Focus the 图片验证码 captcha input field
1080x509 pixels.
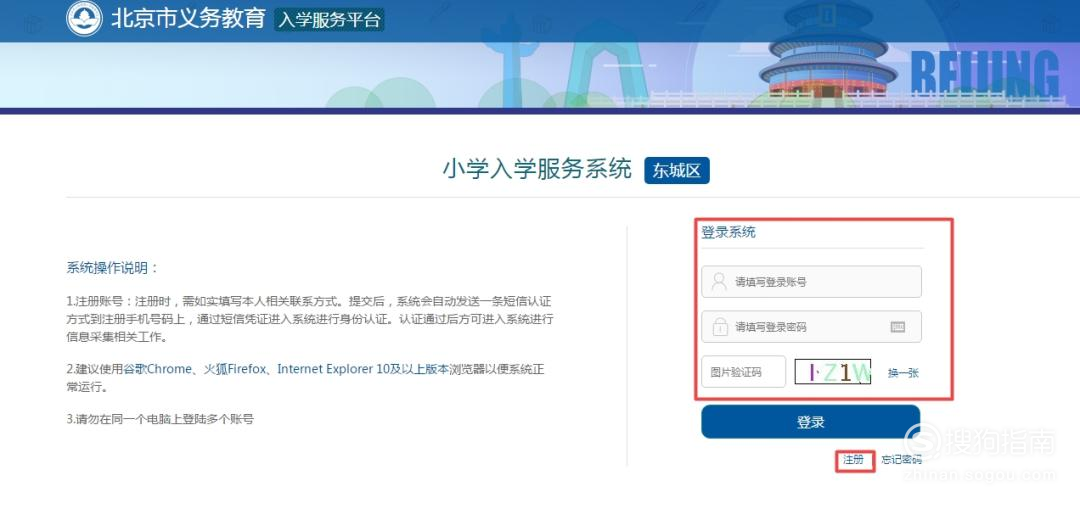click(x=743, y=372)
